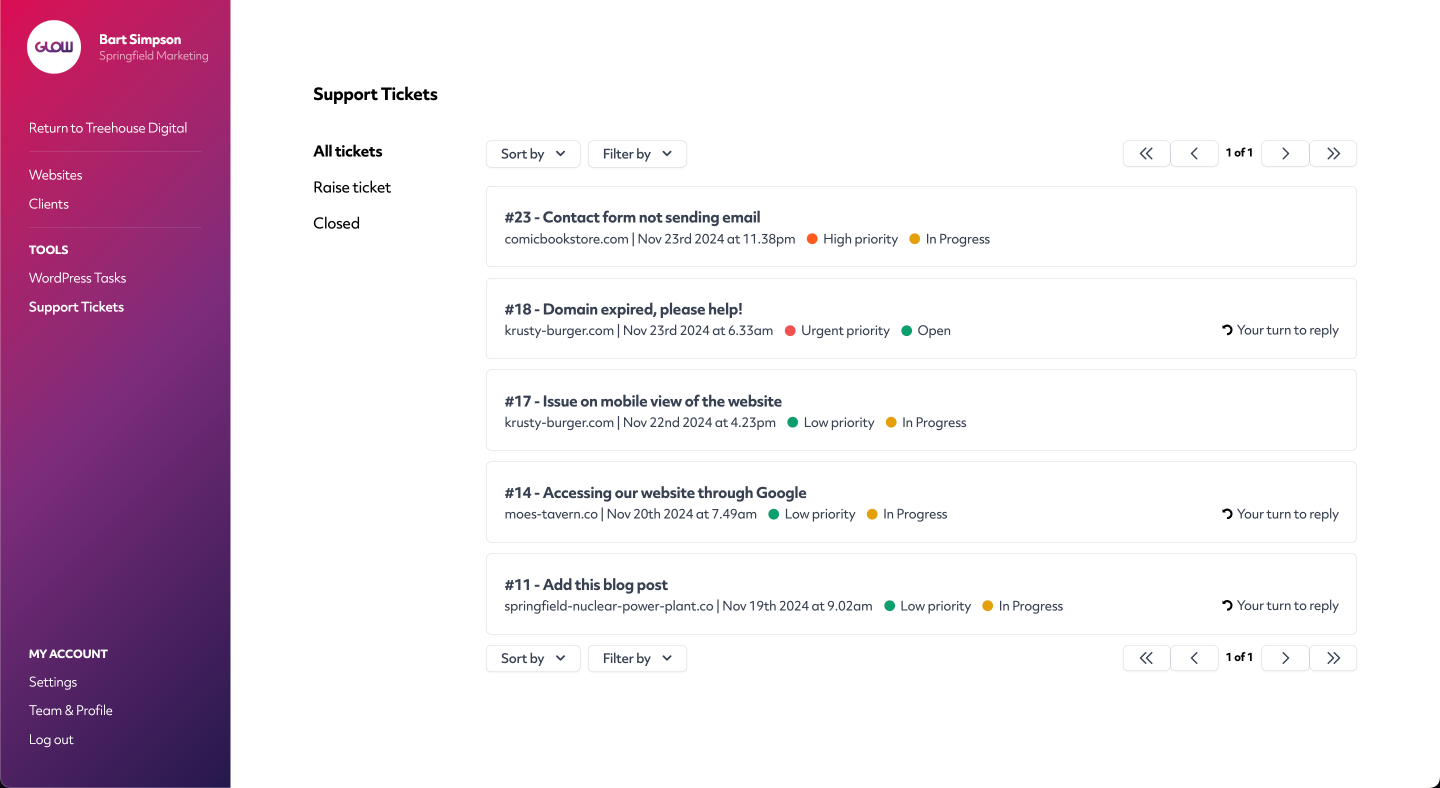This screenshot has width=1440, height=788.
Task: Click the In Progress status on ticket #23
Action: (x=958, y=239)
